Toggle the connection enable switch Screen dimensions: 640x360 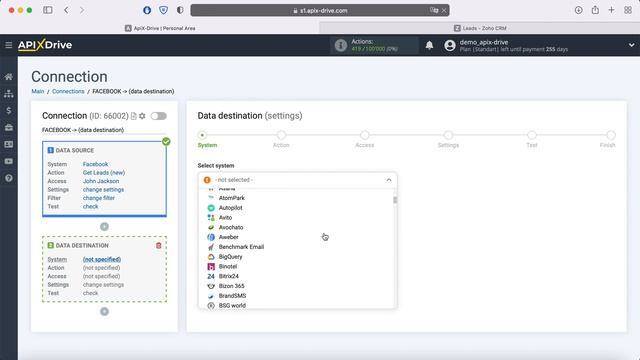point(158,116)
